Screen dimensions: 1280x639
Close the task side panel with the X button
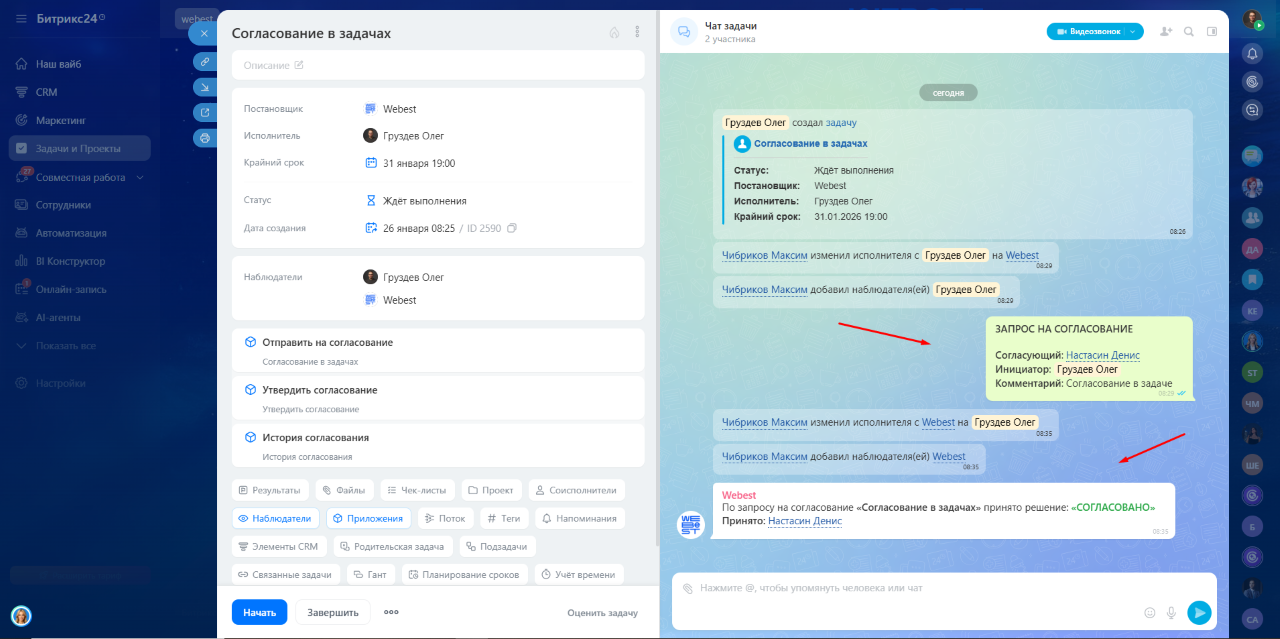point(204,33)
